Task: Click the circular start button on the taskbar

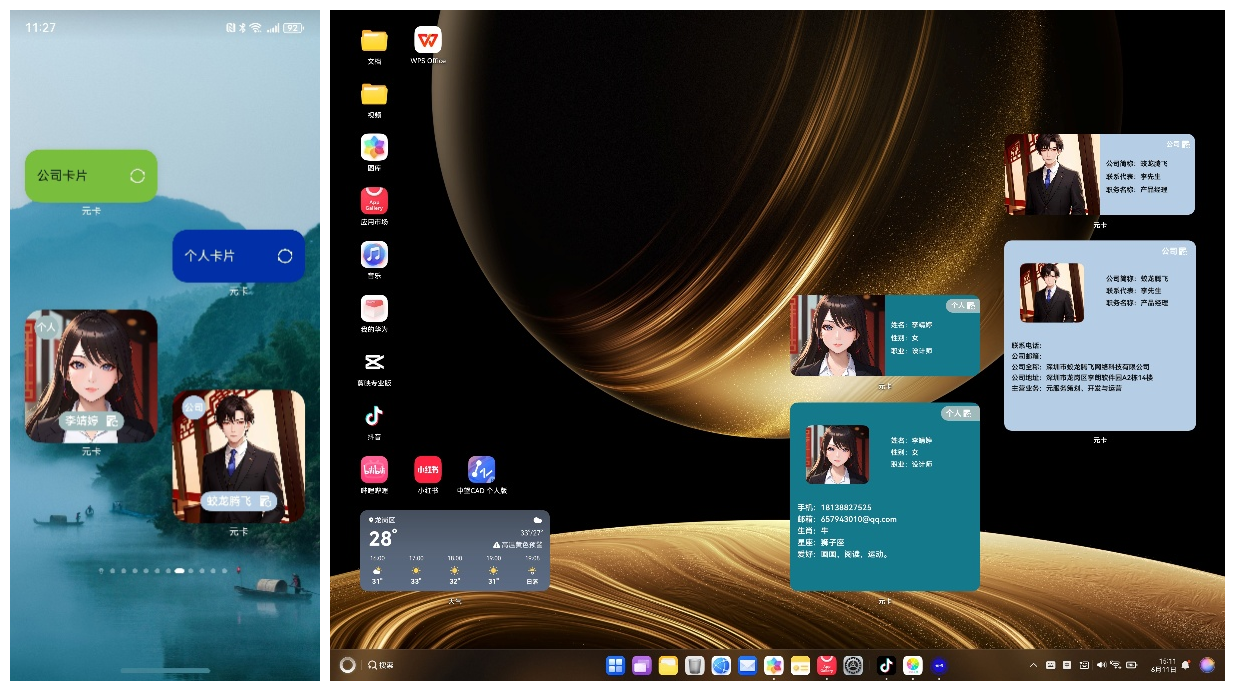Action: (348, 665)
